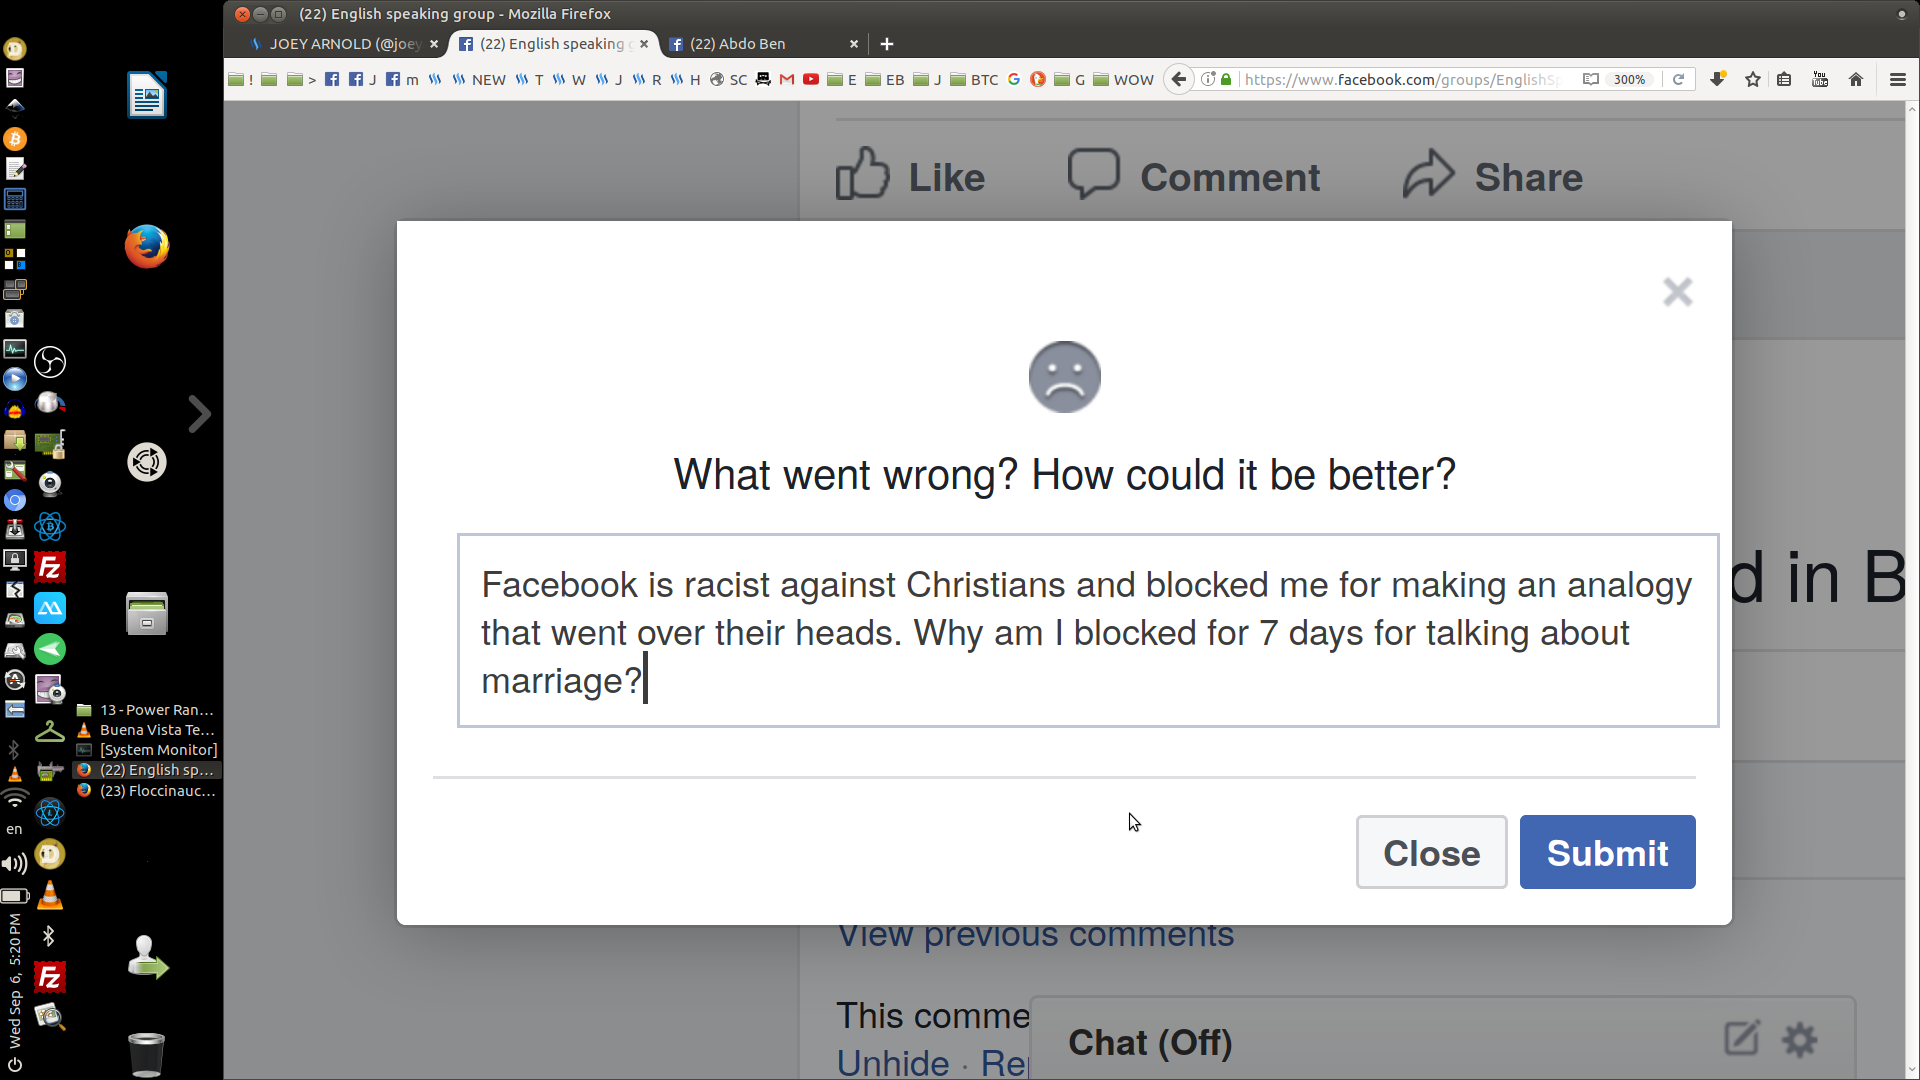Click the Facebook URL address bar
This screenshot has height=1080, width=1920.
[x=1400, y=79]
